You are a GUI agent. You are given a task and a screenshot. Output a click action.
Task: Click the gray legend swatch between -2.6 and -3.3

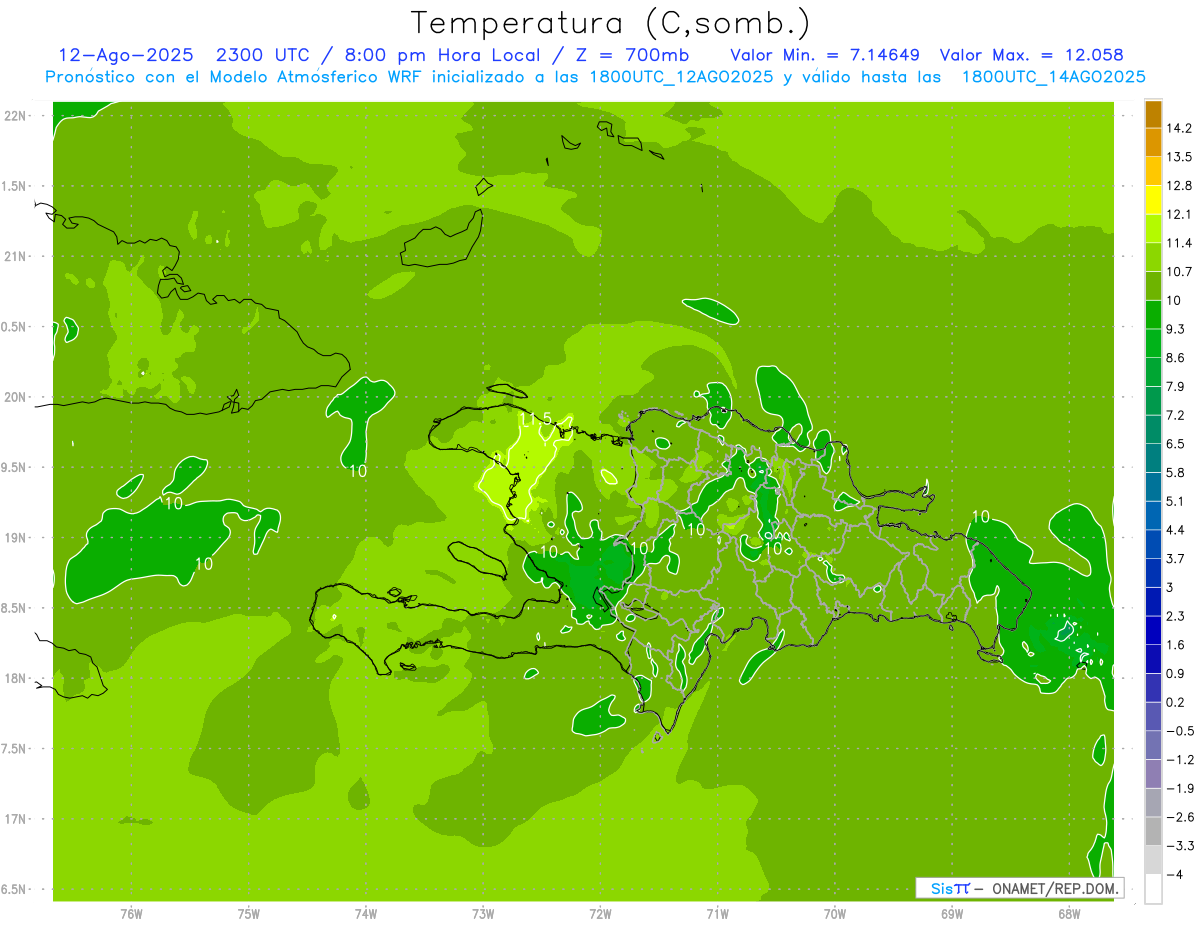click(1153, 832)
